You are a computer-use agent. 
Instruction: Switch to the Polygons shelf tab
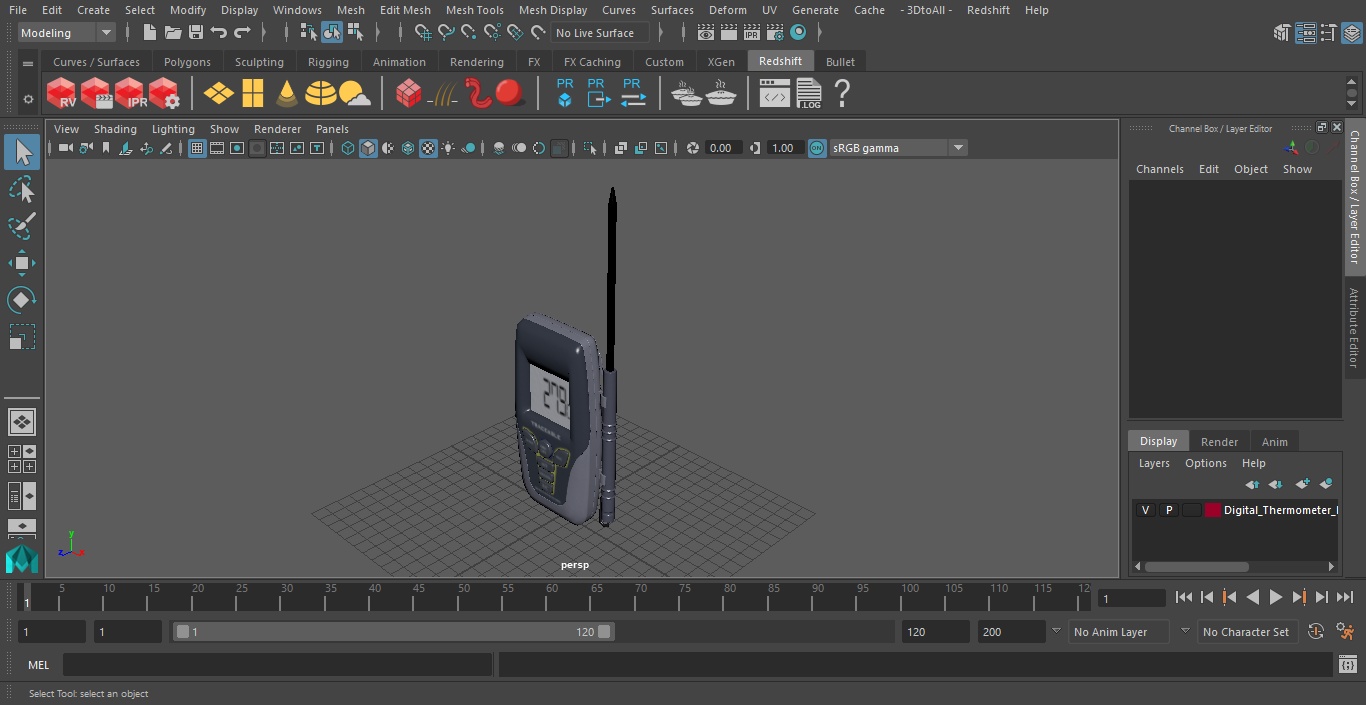187,62
